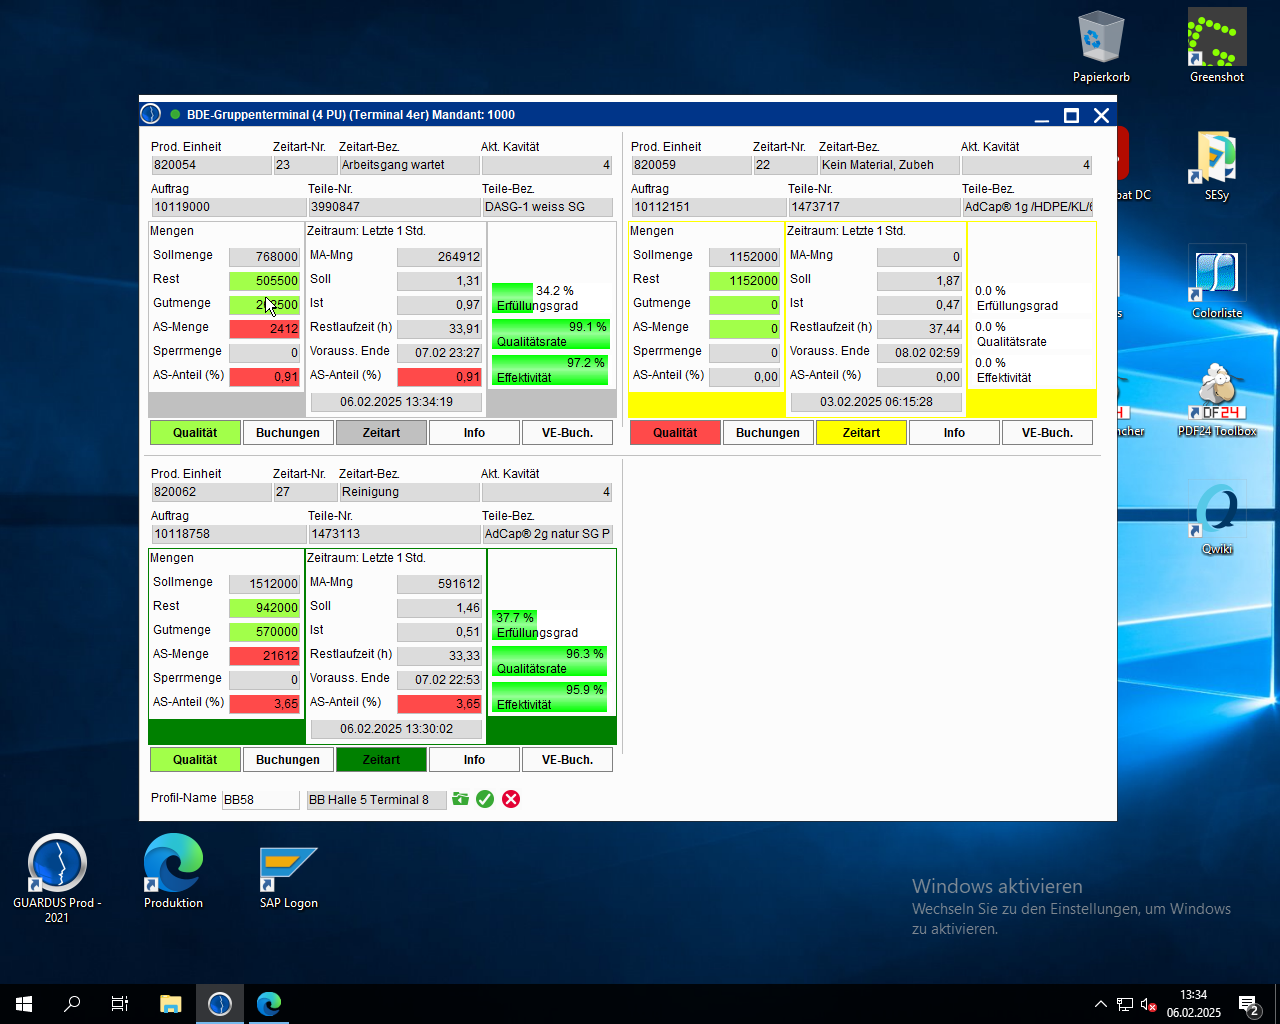1280x1024 pixels.
Task: Open PDF24 Toolbox desktop icon
Action: tap(1216, 400)
